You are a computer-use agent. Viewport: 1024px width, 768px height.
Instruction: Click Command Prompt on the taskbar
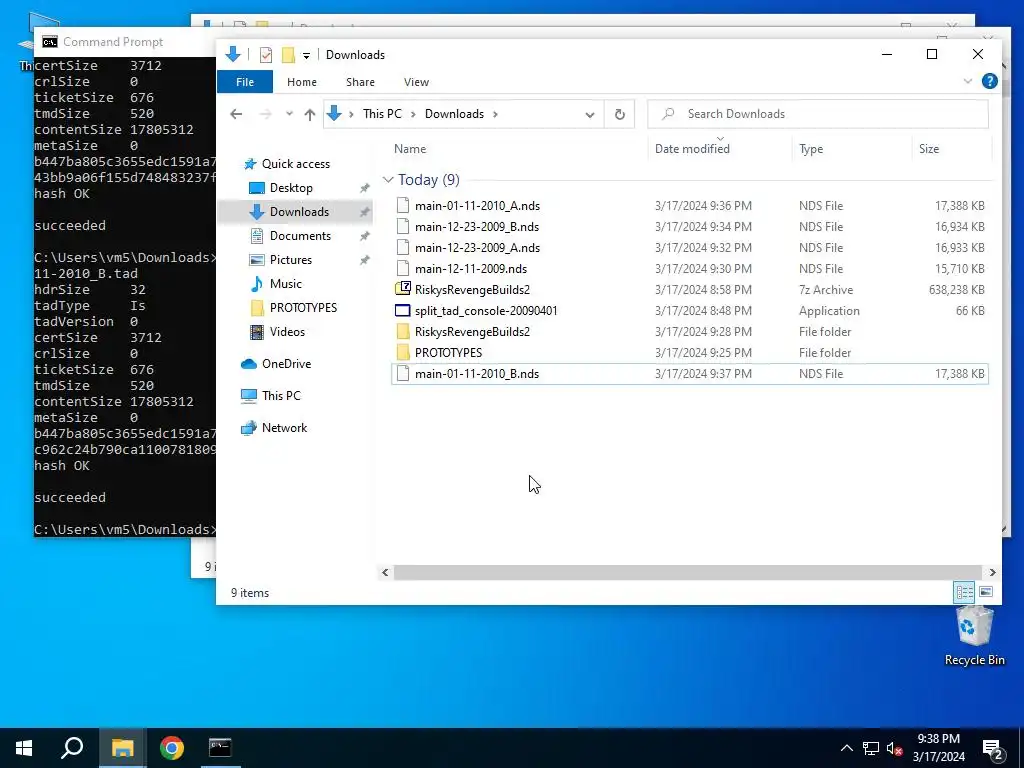(x=220, y=748)
